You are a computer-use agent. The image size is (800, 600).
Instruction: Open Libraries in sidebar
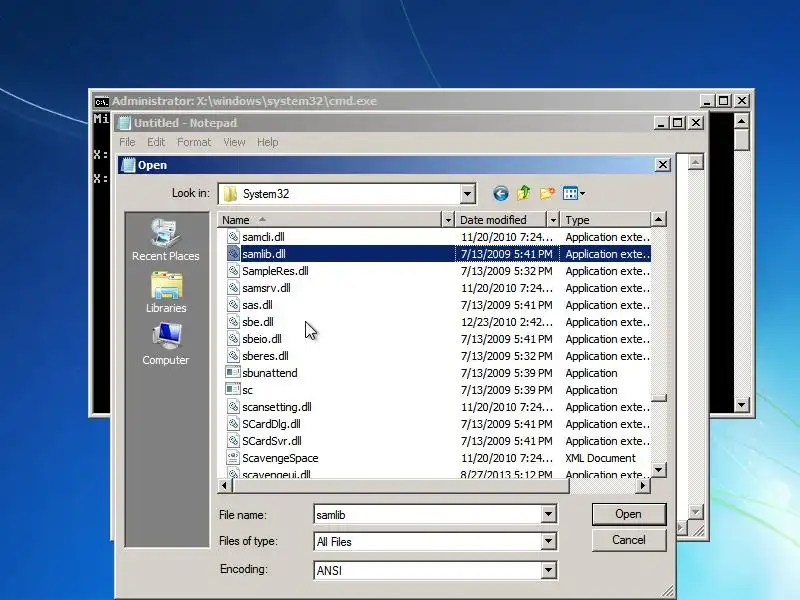tap(166, 292)
